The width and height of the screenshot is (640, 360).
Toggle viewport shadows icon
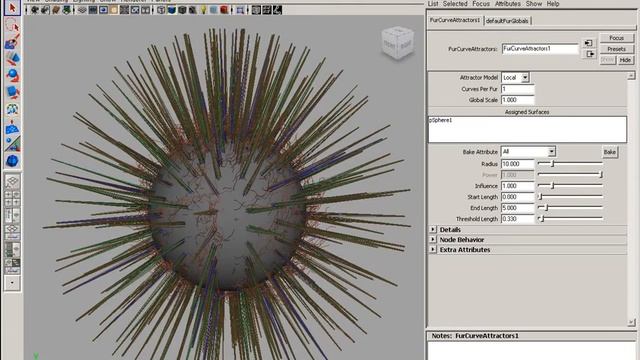pyautogui.click(x=214, y=10)
